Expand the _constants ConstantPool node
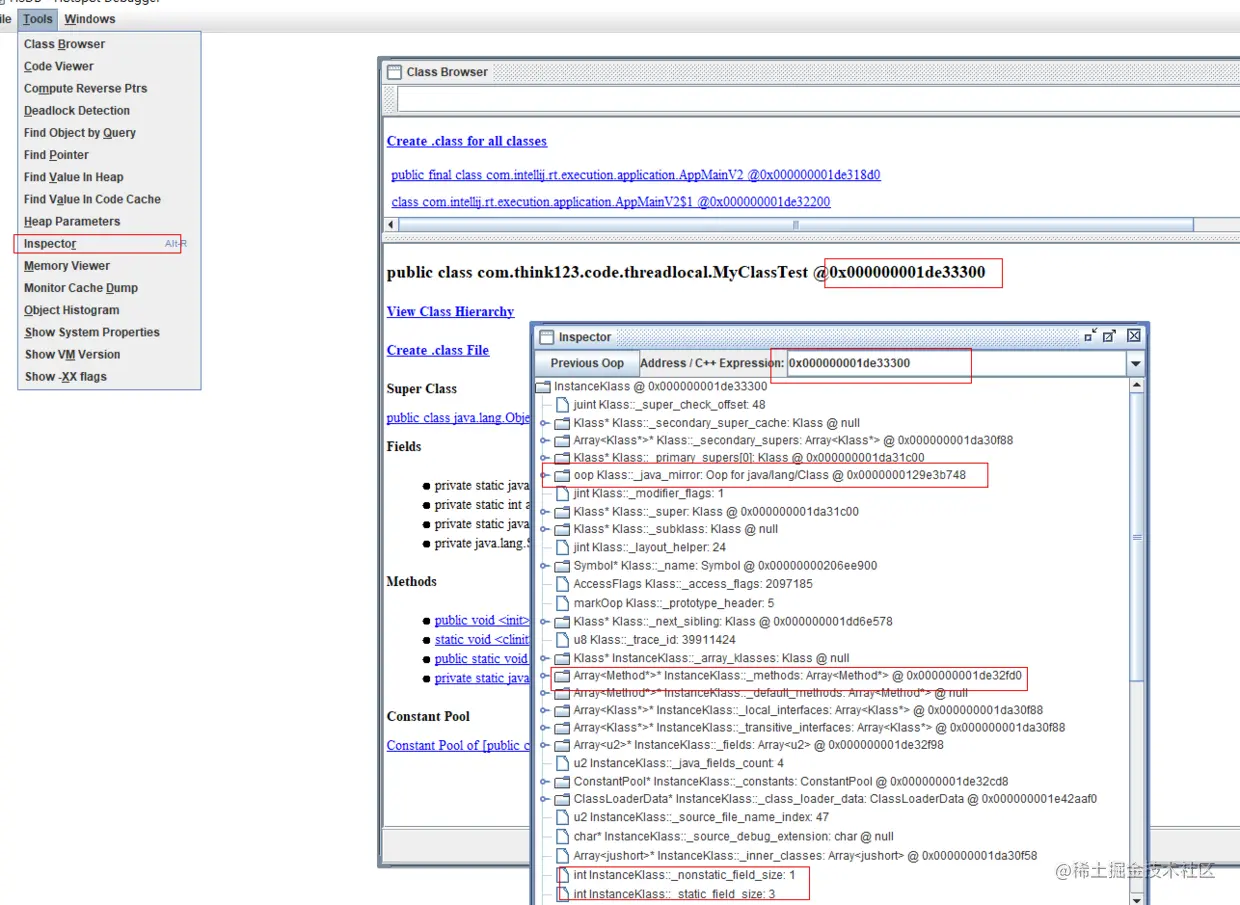Viewport: 1240px width, 905px height. 544,781
